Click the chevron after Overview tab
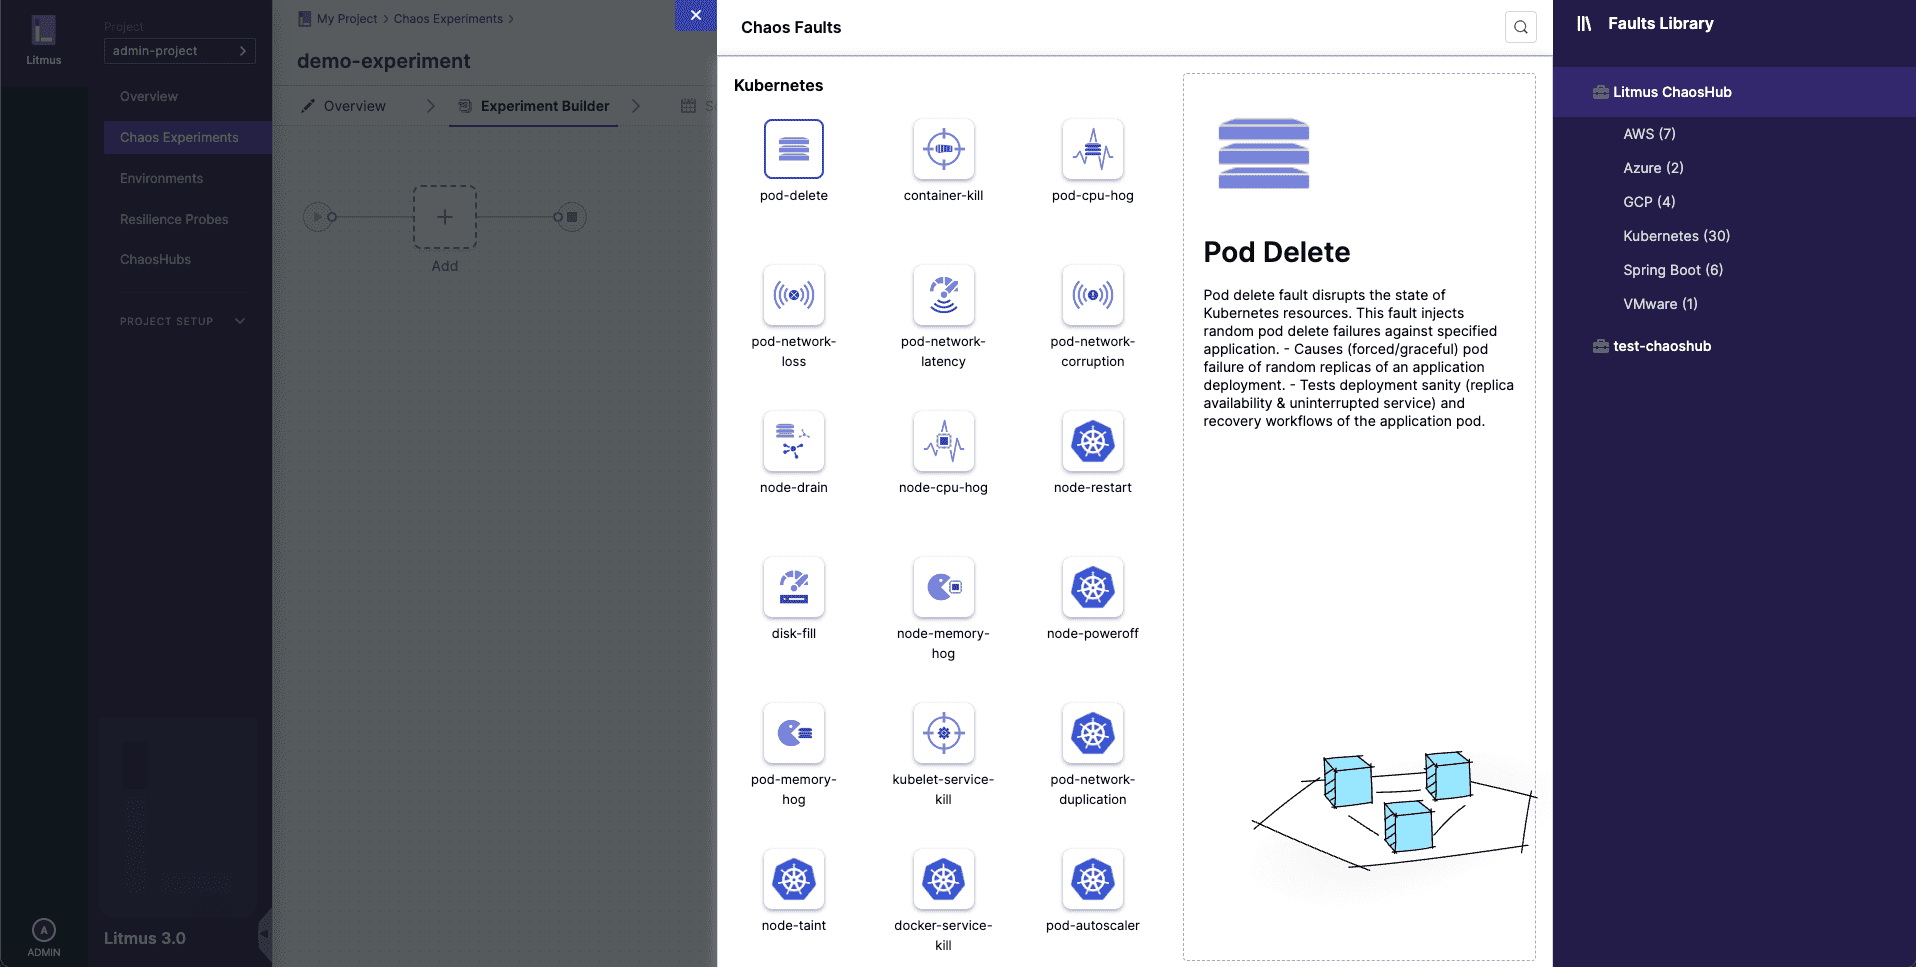The height and width of the screenshot is (967, 1916). coord(431,106)
